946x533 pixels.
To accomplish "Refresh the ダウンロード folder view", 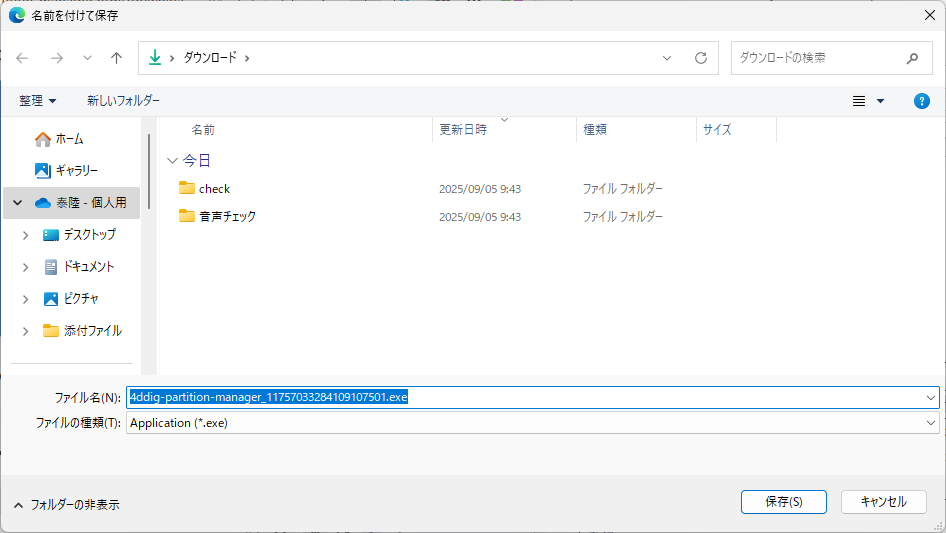I will coord(700,58).
